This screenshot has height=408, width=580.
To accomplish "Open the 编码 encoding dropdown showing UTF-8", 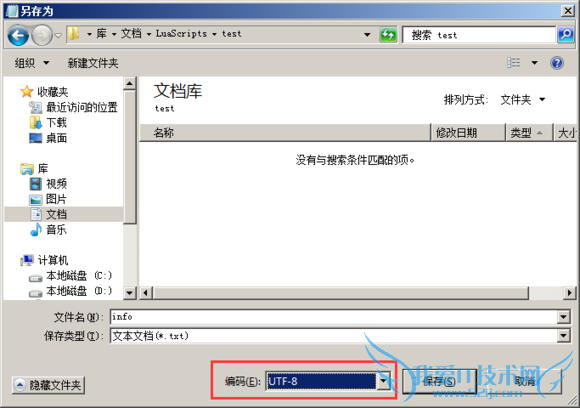I will click(328, 381).
